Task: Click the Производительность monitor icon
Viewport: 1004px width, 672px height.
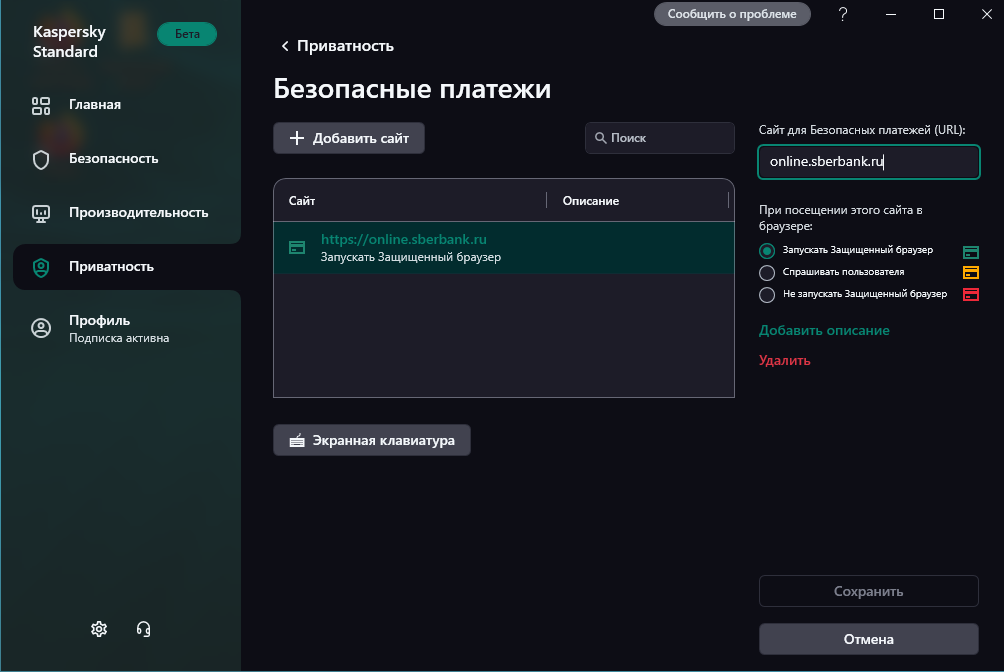Action: (x=41, y=213)
